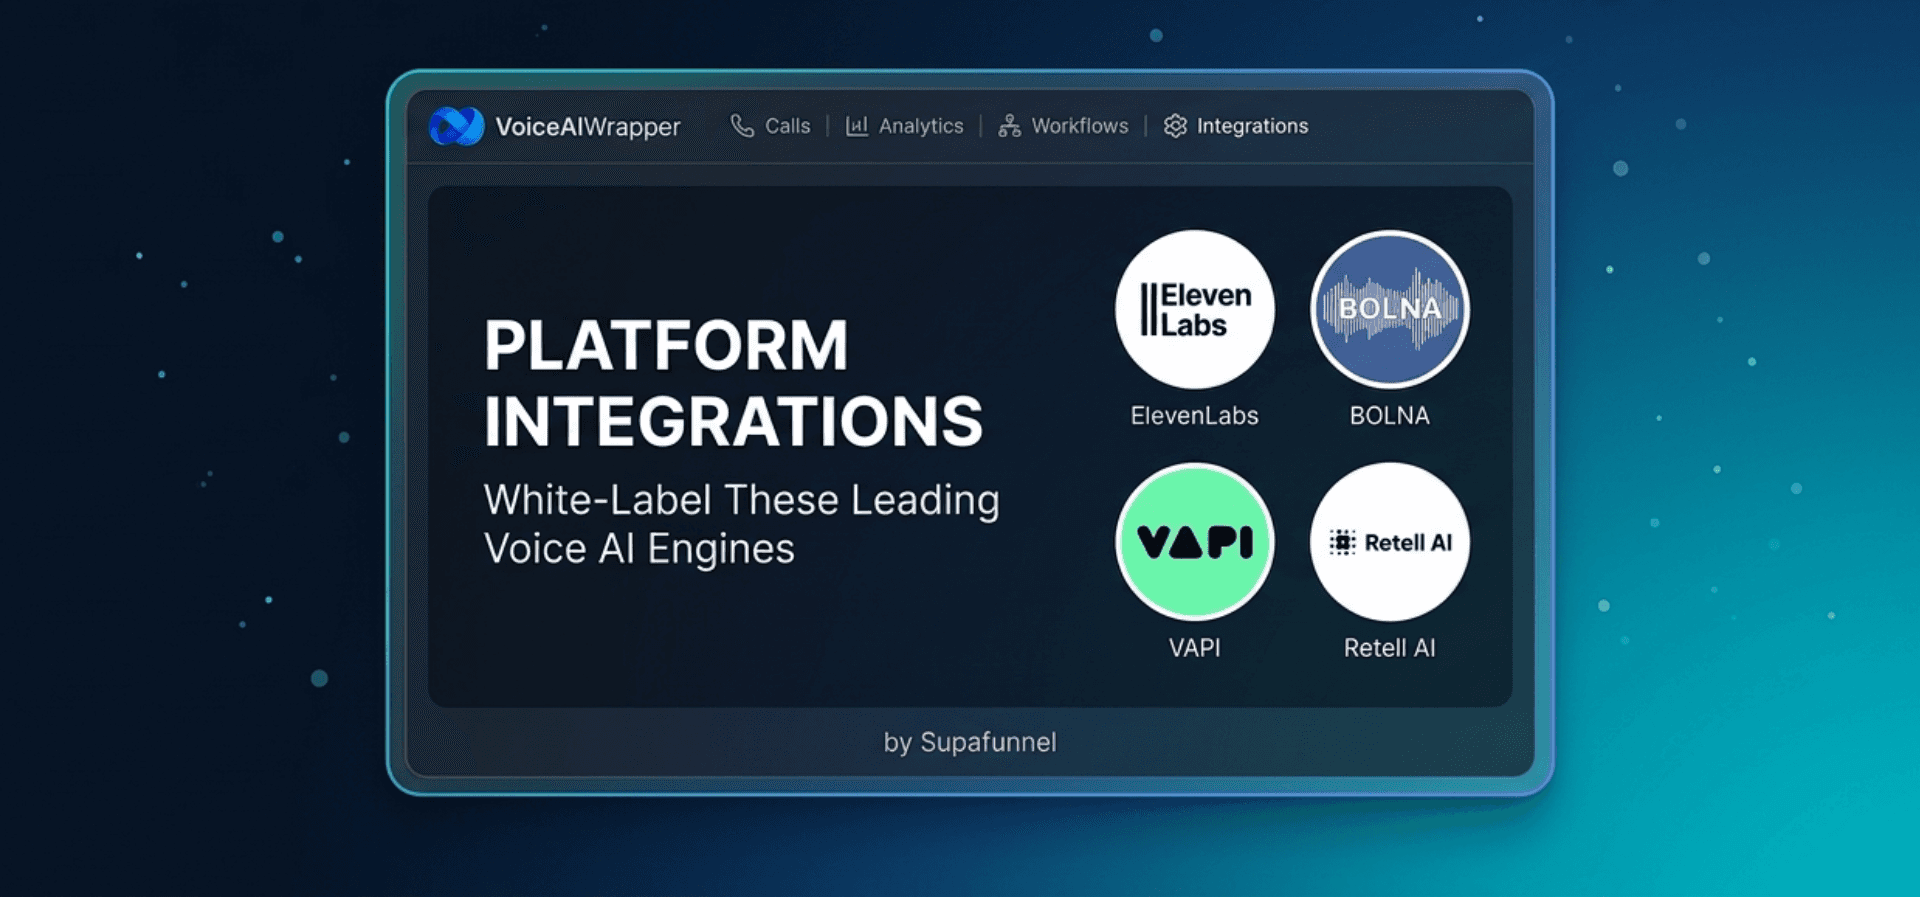Click the "White-Label These Leading" subtitle

[x=742, y=500]
